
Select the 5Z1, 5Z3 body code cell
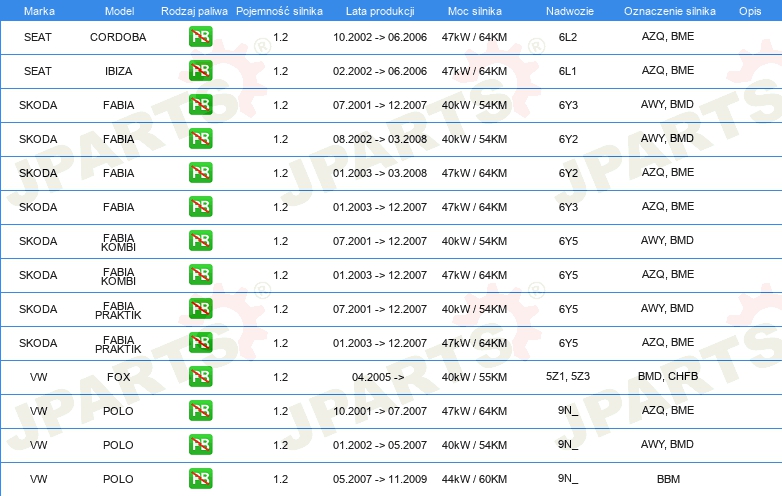[x=568, y=377]
